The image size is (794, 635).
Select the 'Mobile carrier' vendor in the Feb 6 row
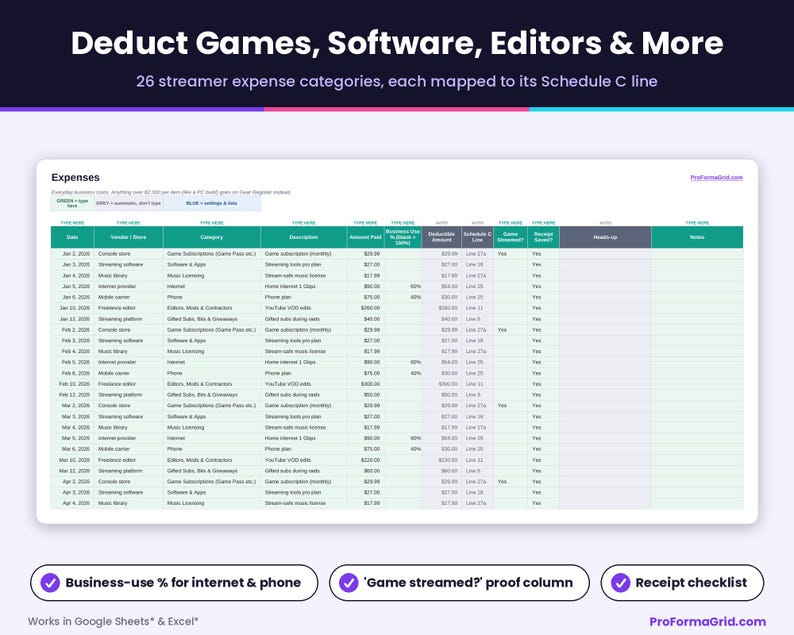[129, 373]
